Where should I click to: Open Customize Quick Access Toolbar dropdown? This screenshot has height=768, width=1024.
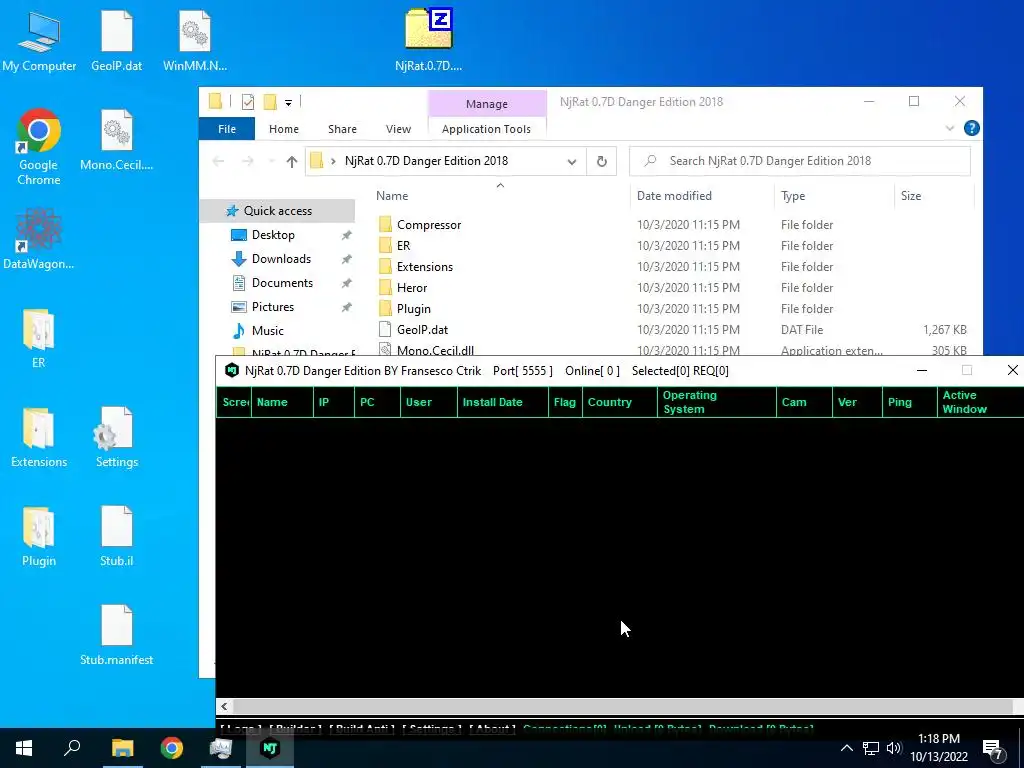(x=288, y=102)
